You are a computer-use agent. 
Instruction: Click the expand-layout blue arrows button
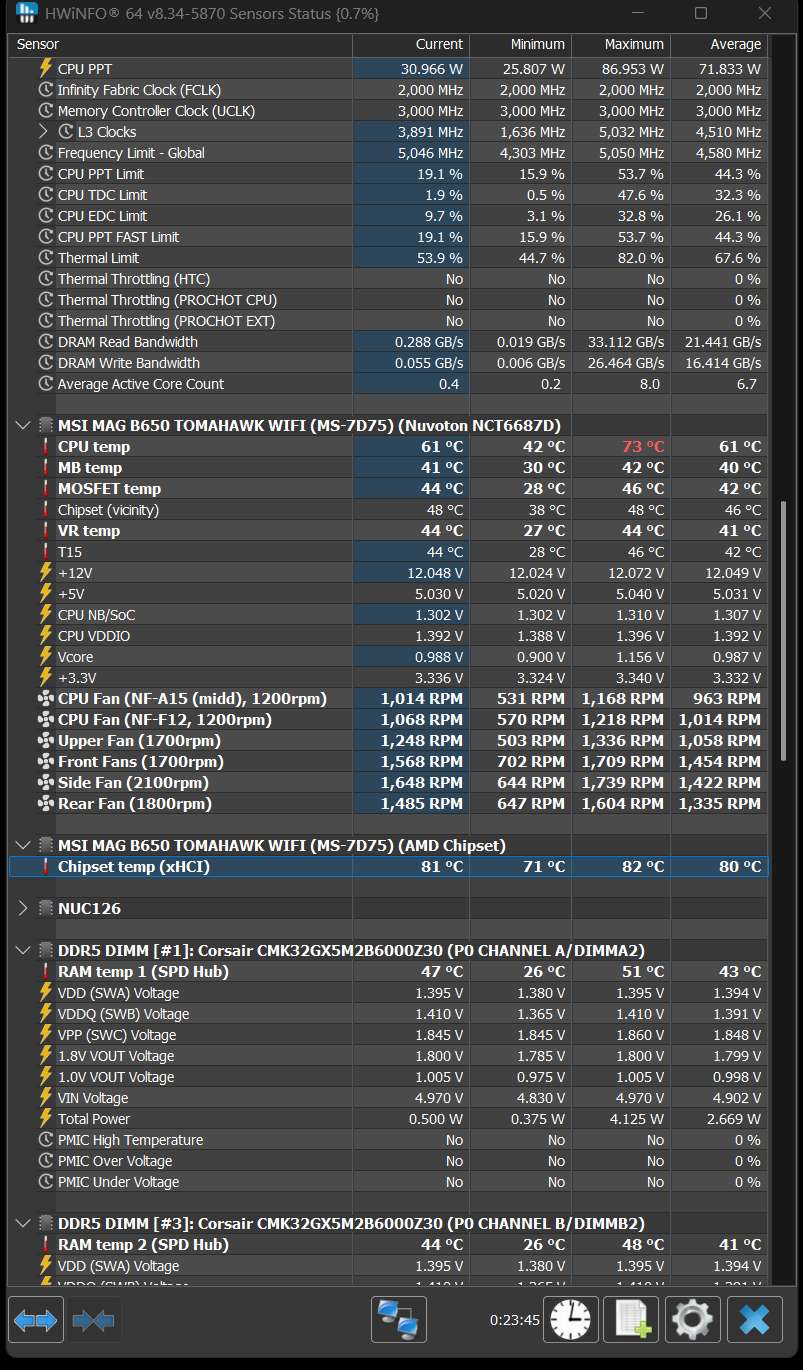click(36, 1320)
